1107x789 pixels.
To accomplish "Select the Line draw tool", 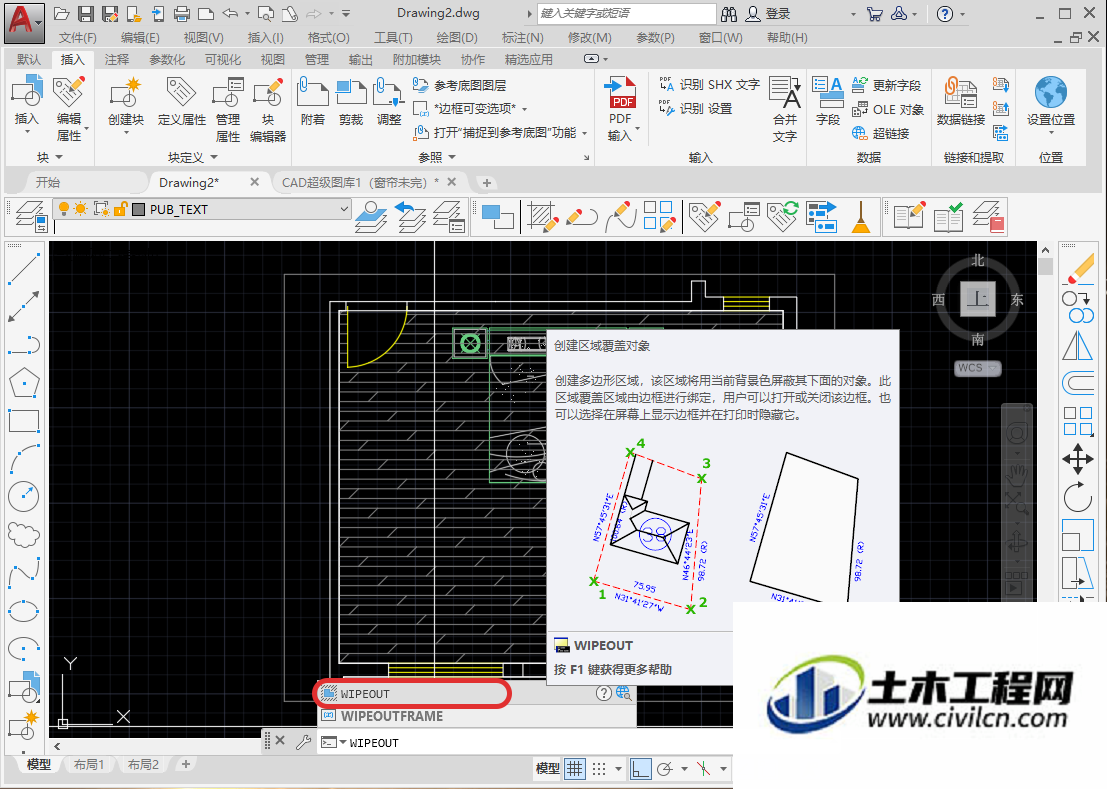I will [24, 268].
